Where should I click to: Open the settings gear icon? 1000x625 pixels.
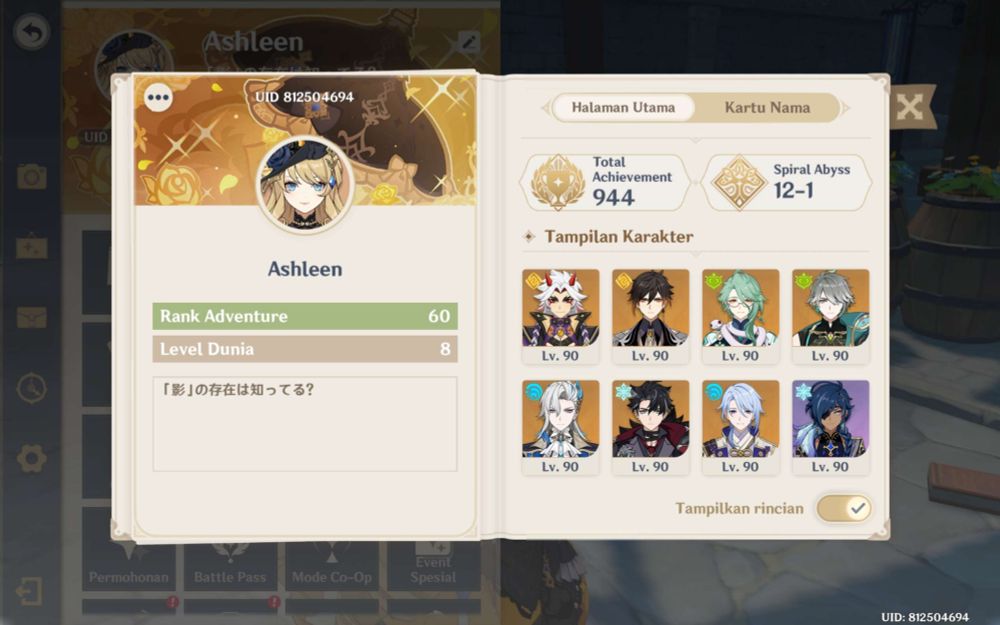(x=31, y=459)
